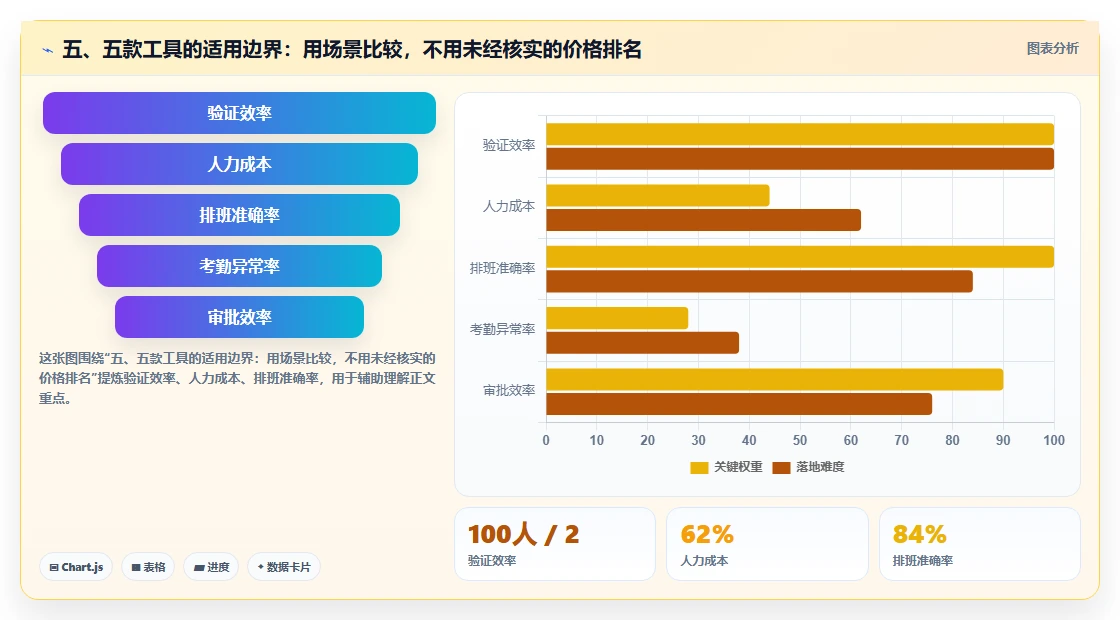
Task: Select the 考勤异常率 funnel block
Action: pos(239,266)
